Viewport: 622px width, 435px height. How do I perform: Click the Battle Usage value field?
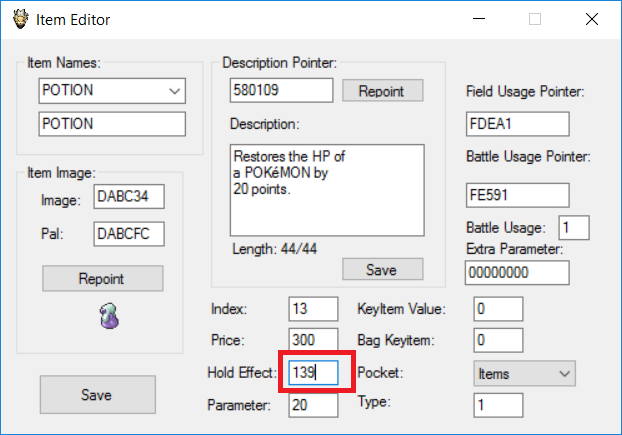(574, 228)
